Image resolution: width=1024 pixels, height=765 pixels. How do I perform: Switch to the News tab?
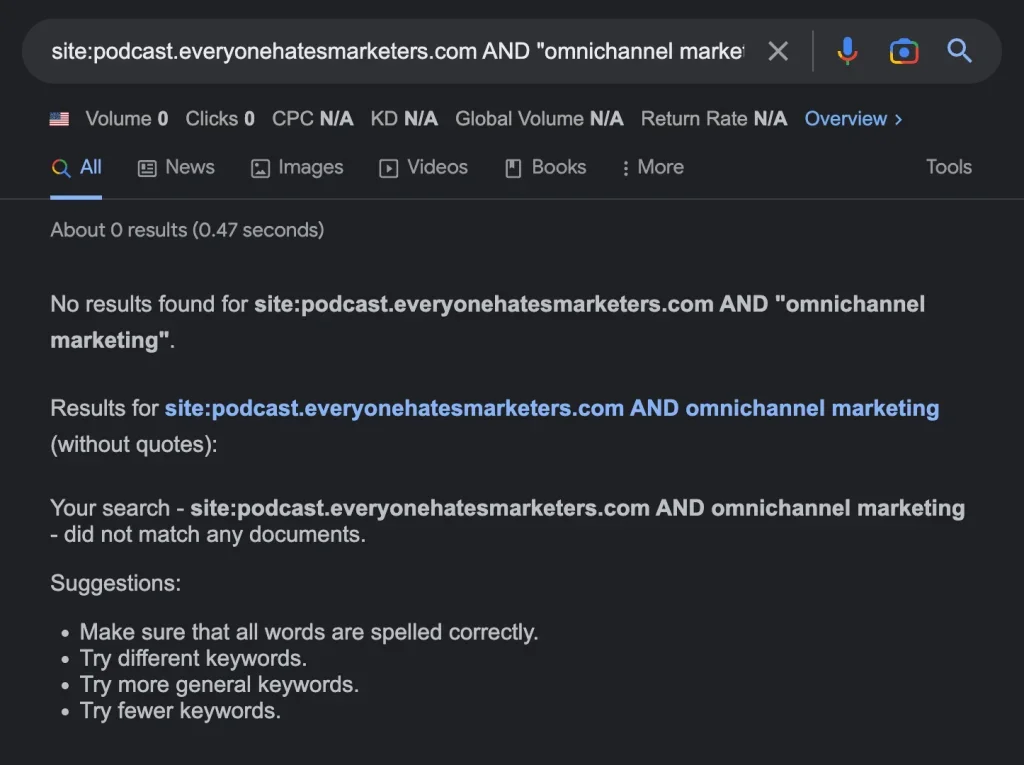tap(188, 167)
